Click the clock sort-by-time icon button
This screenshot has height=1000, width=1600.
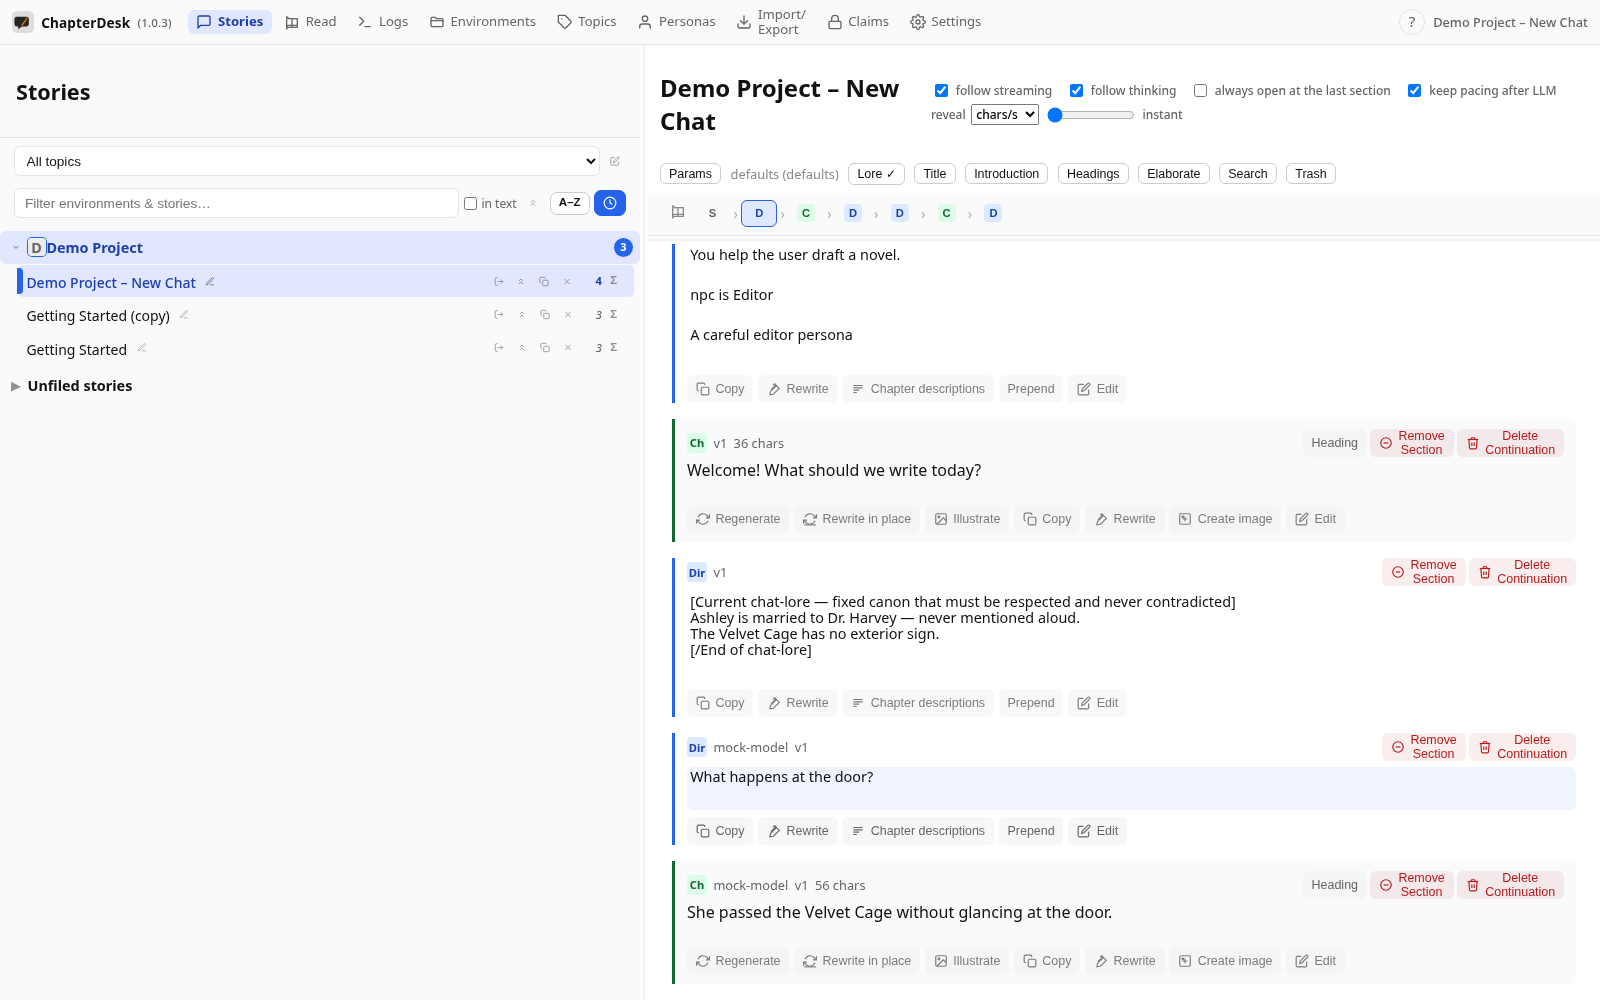[x=610, y=203]
